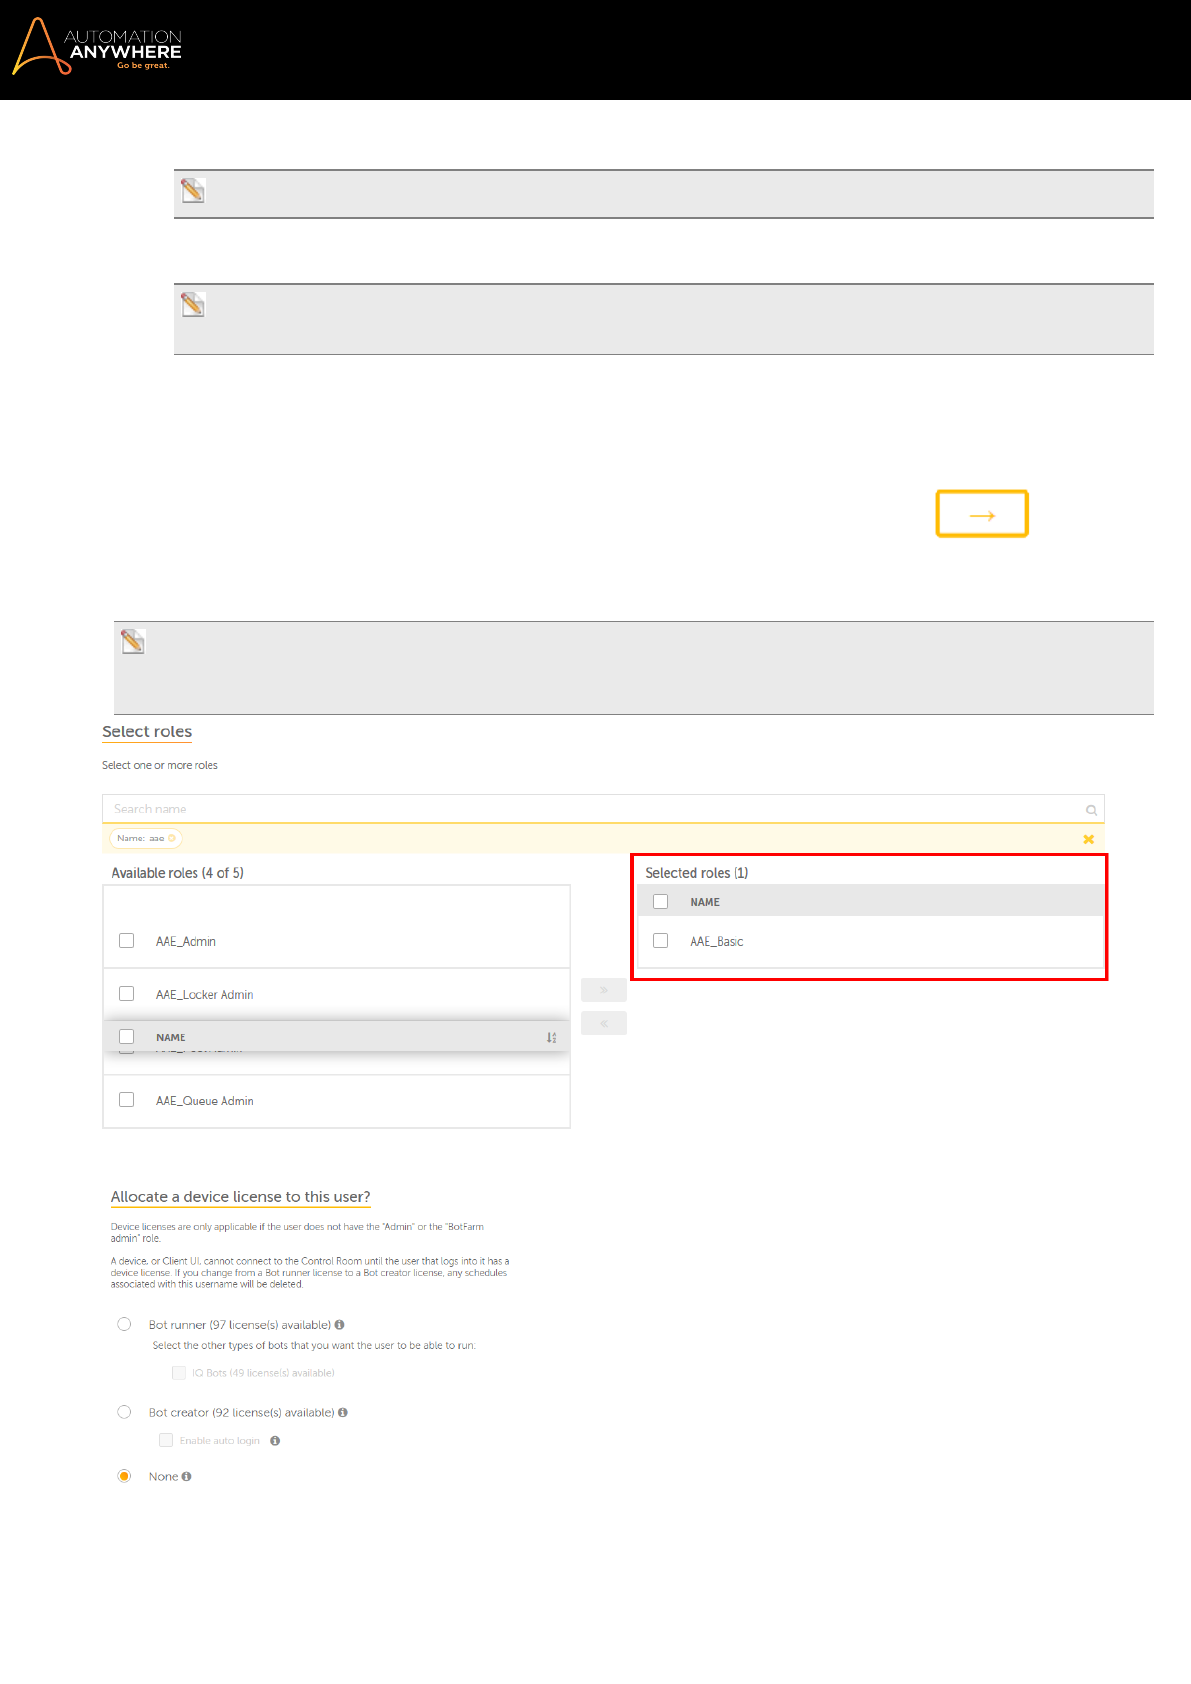
Task: Select the None license radio button
Action: click(x=124, y=1477)
